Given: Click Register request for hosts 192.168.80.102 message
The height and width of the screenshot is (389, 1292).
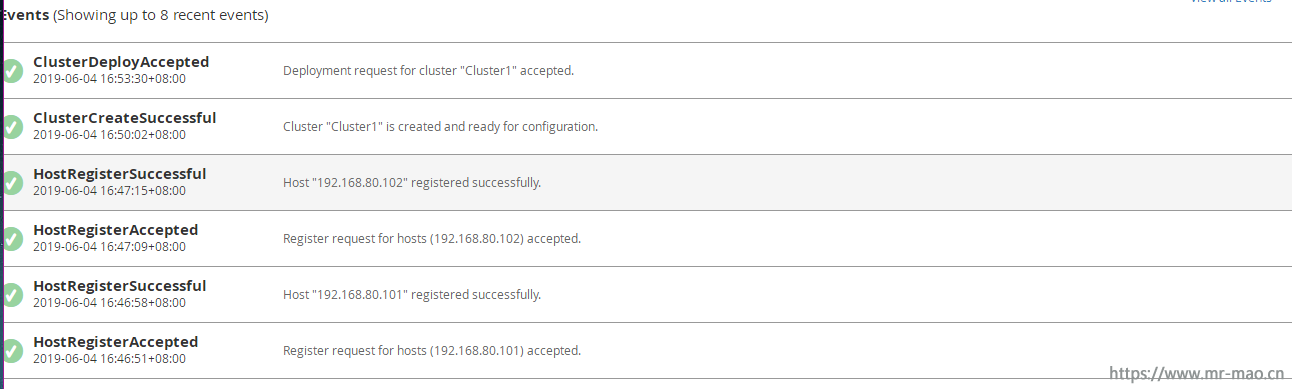Looking at the screenshot, I should coord(432,239).
